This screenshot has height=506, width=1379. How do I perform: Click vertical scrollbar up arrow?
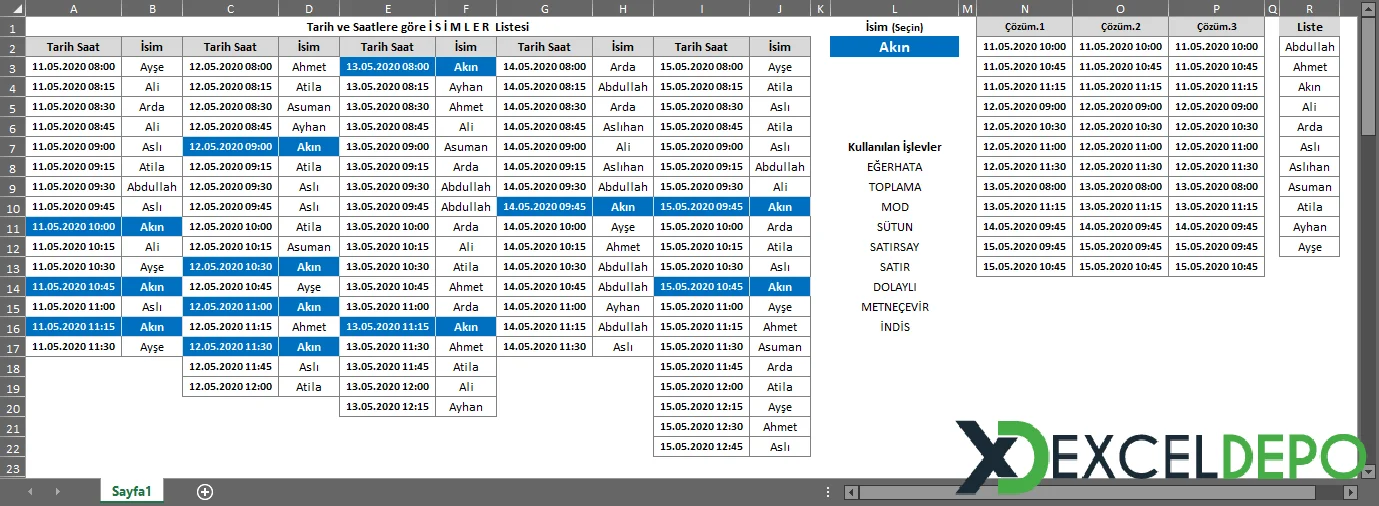(x=1369, y=8)
